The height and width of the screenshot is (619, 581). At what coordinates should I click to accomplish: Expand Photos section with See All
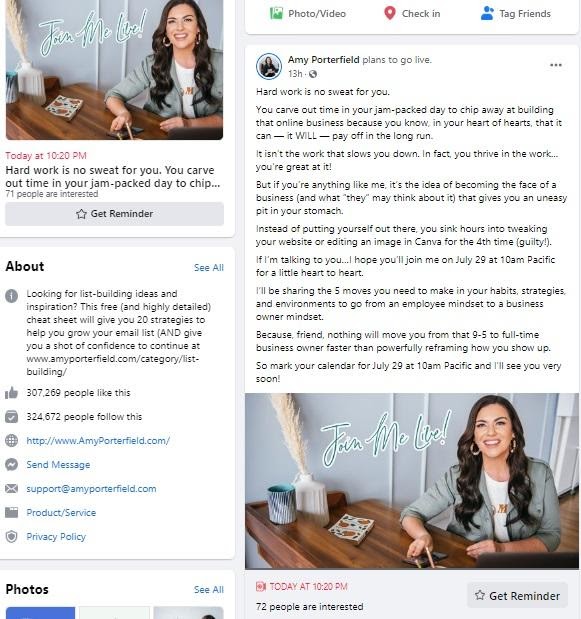(x=208, y=589)
